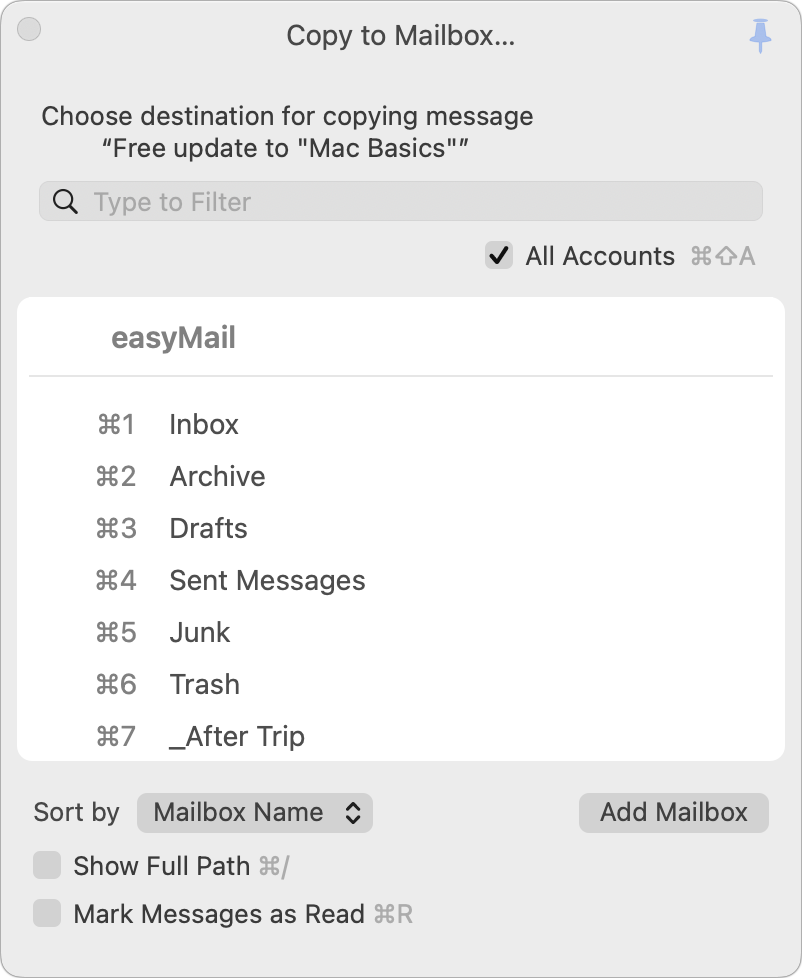Select the _After Trip mailbox
This screenshot has height=978, width=802.
237,737
